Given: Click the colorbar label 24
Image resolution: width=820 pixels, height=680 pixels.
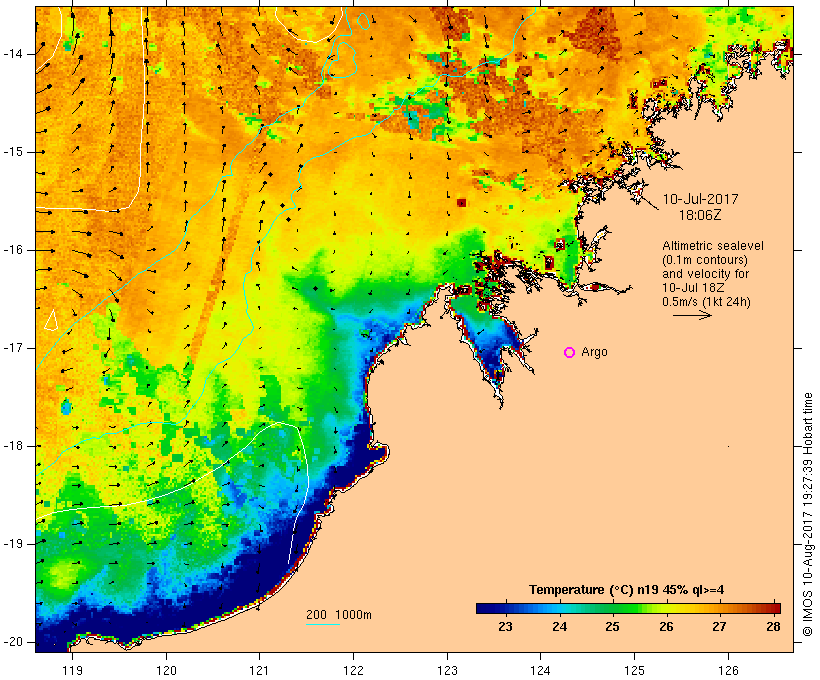Looking at the screenshot, I should click(559, 627).
